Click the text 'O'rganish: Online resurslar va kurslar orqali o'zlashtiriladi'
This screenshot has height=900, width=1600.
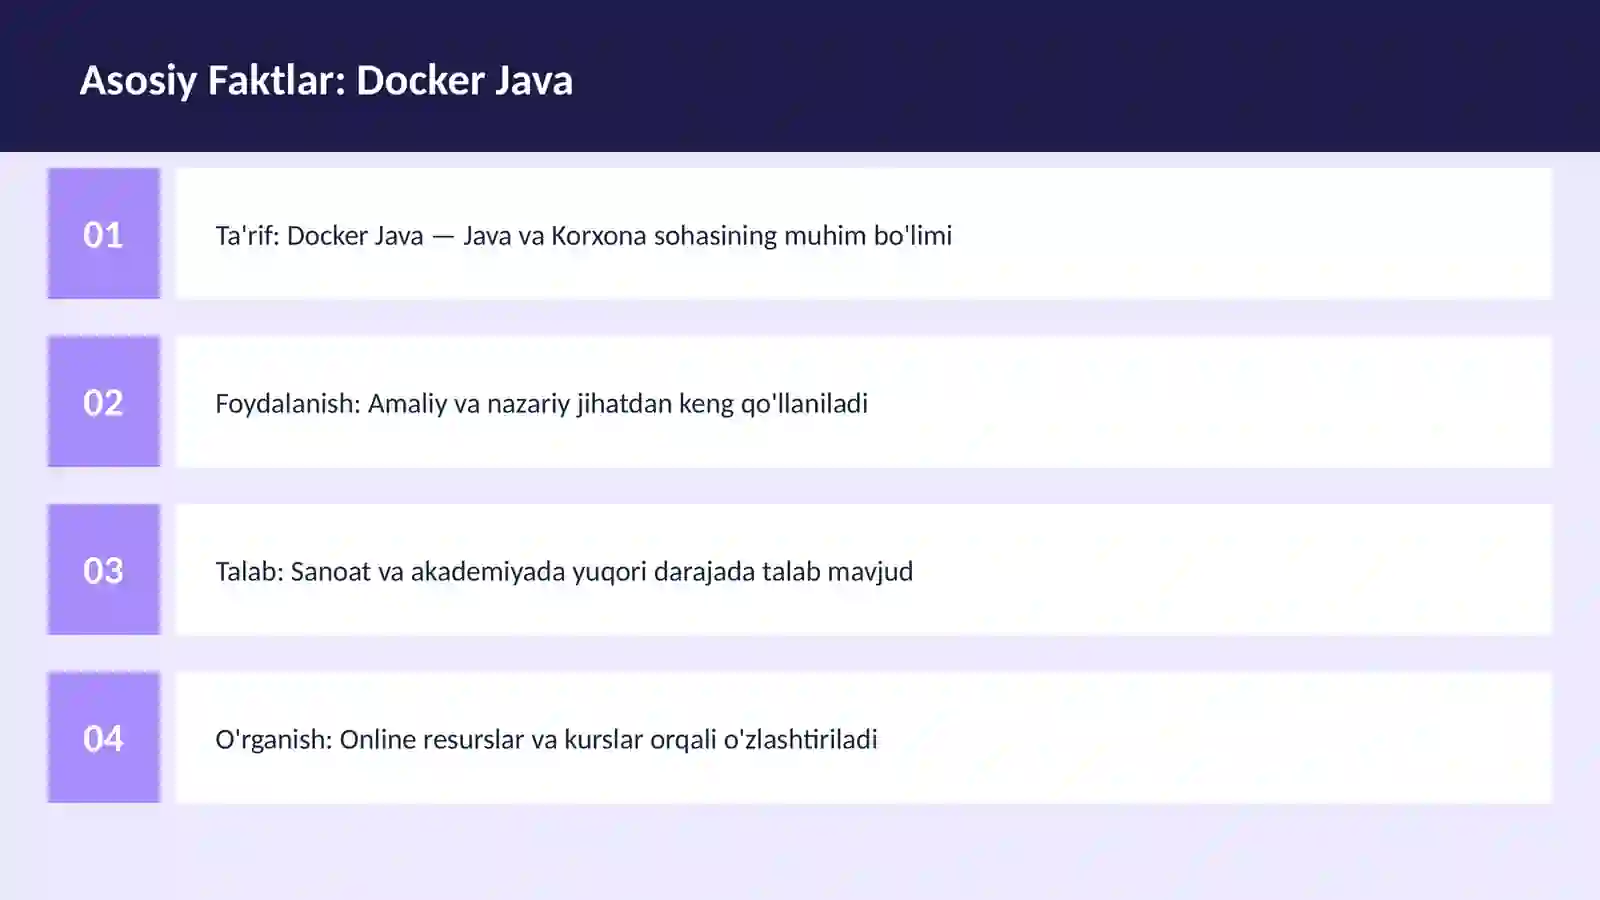(546, 739)
